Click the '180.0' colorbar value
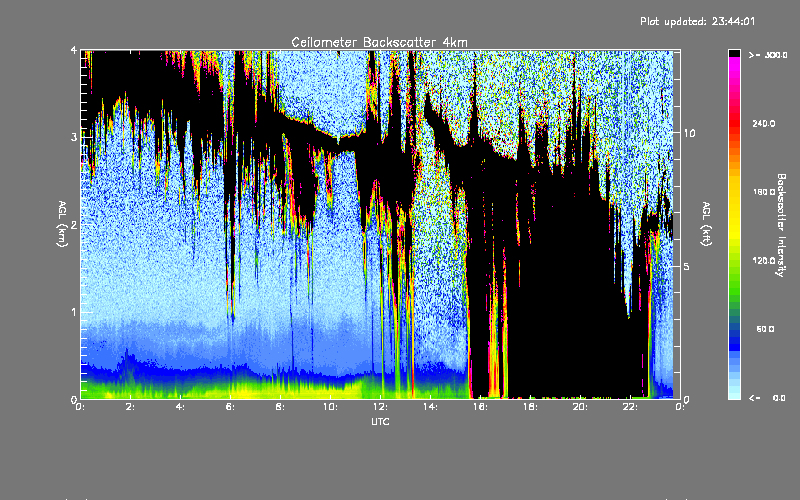The width and height of the screenshot is (800, 500). (x=764, y=192)
